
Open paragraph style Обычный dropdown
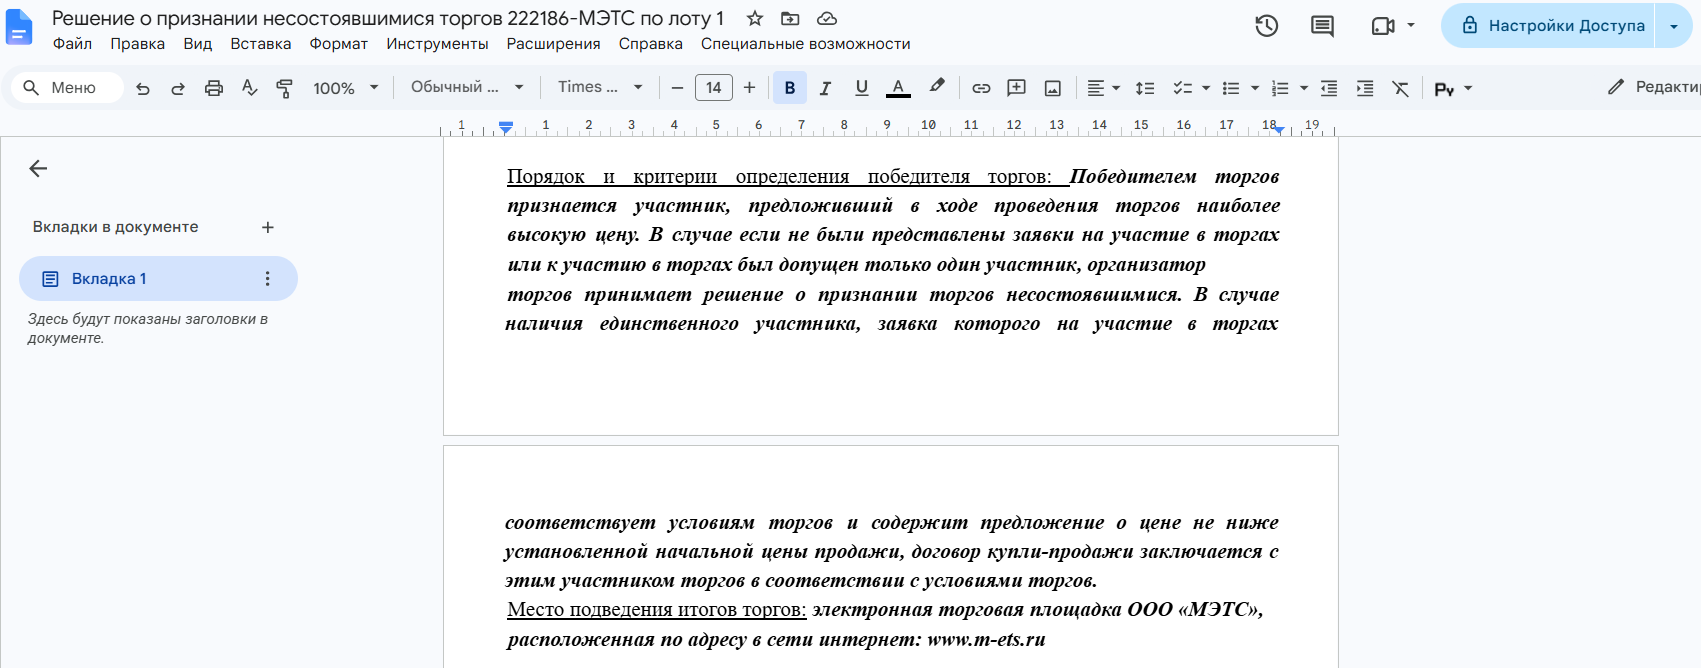(x=467, y=87)
